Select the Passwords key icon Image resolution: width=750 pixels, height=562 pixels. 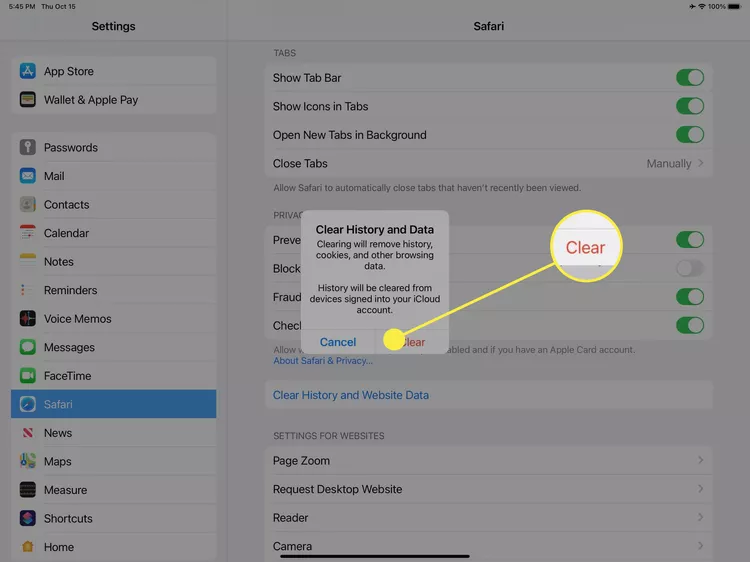click(x=28, y=147)
